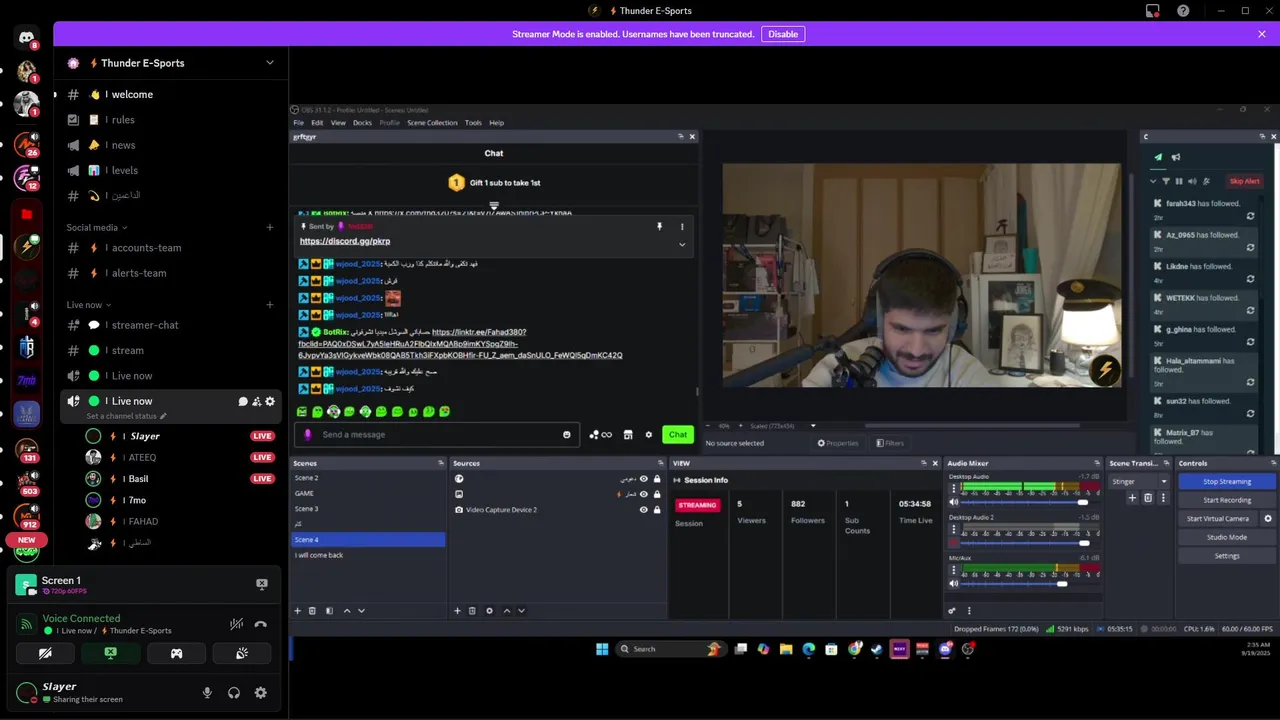Collapse pinned message chevron in chat

[682, 244]
